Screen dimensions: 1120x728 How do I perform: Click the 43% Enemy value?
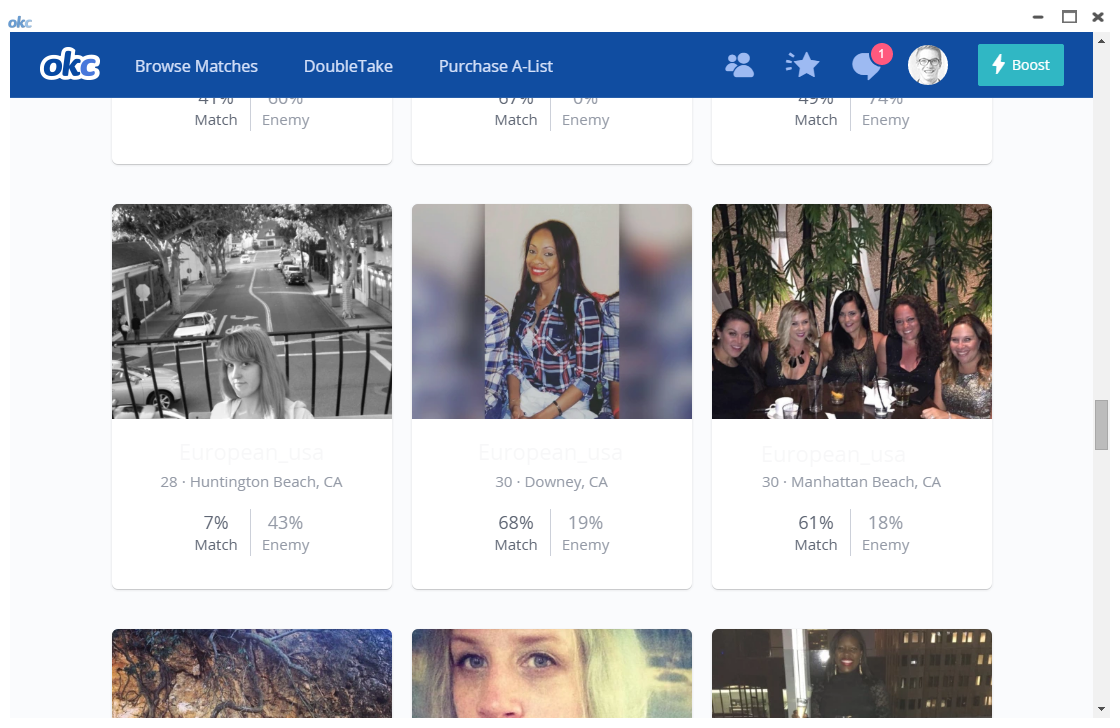286,523
